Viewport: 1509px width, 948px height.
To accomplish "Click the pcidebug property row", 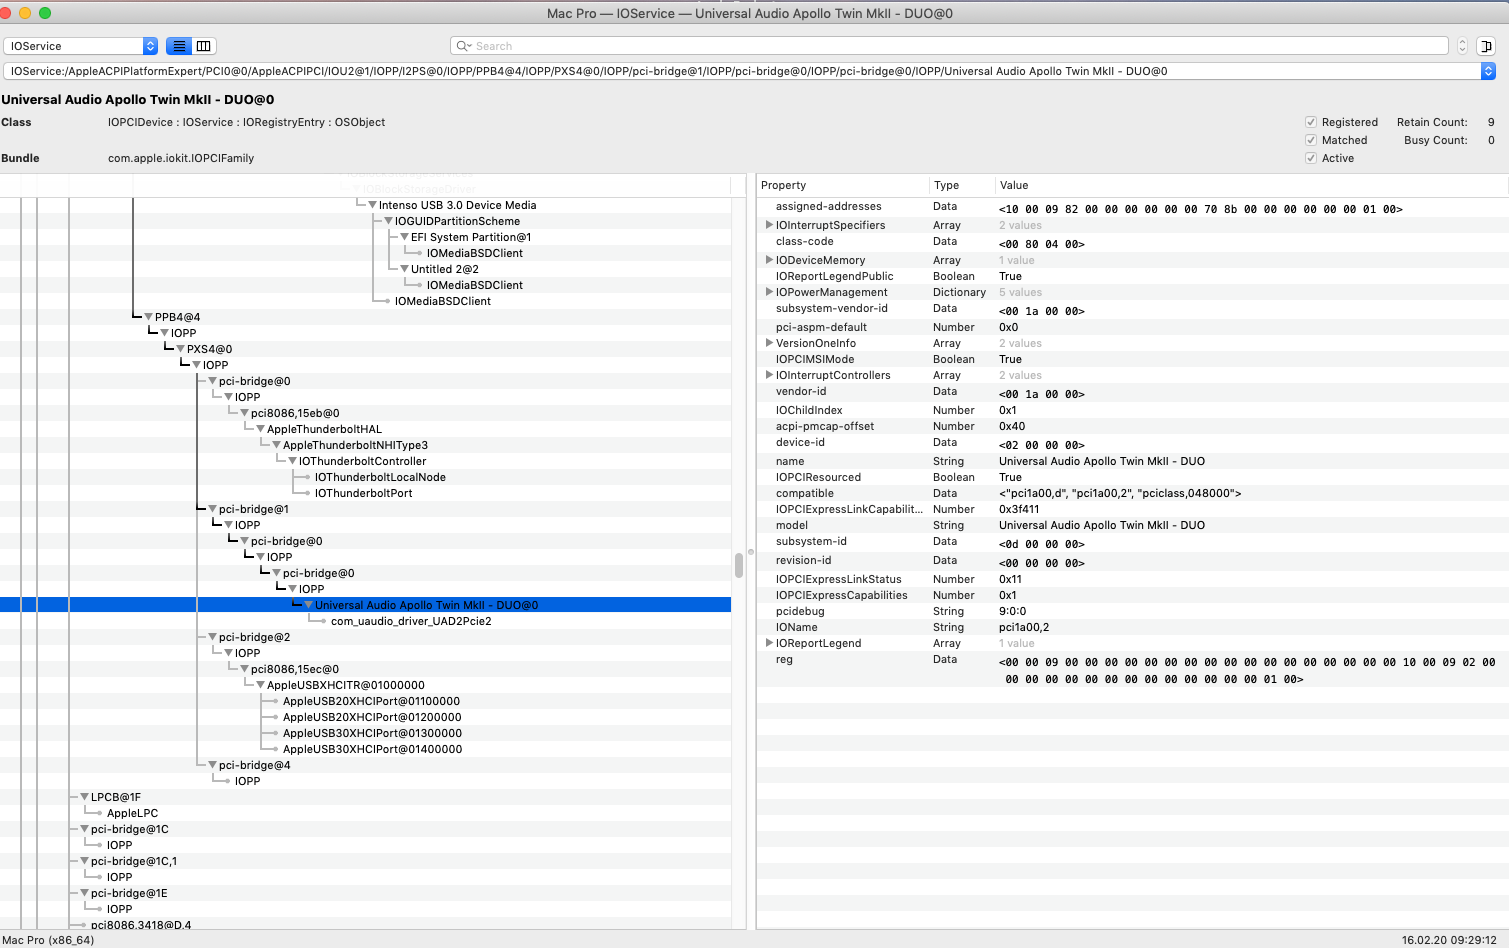I will click(1132, 611).
